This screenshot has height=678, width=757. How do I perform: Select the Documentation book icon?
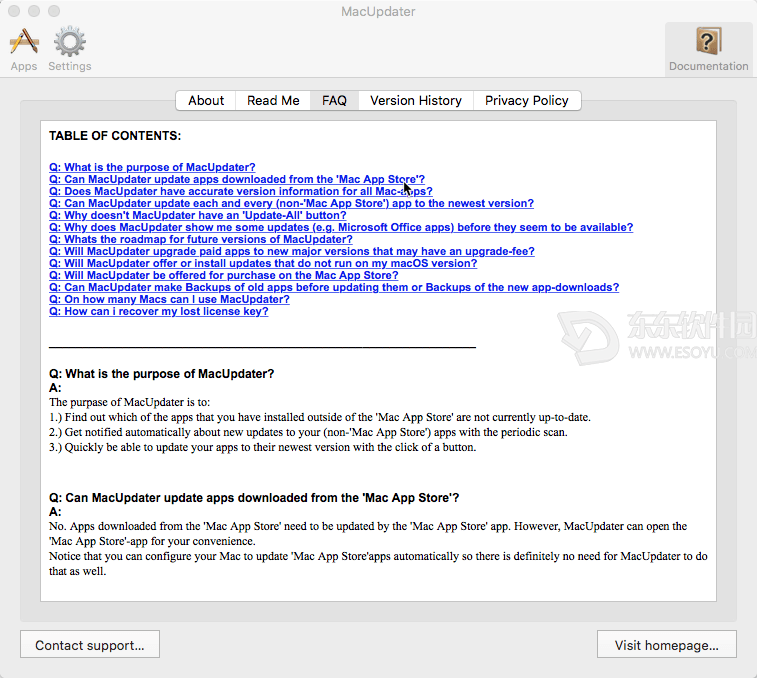(x=708, y=50)
